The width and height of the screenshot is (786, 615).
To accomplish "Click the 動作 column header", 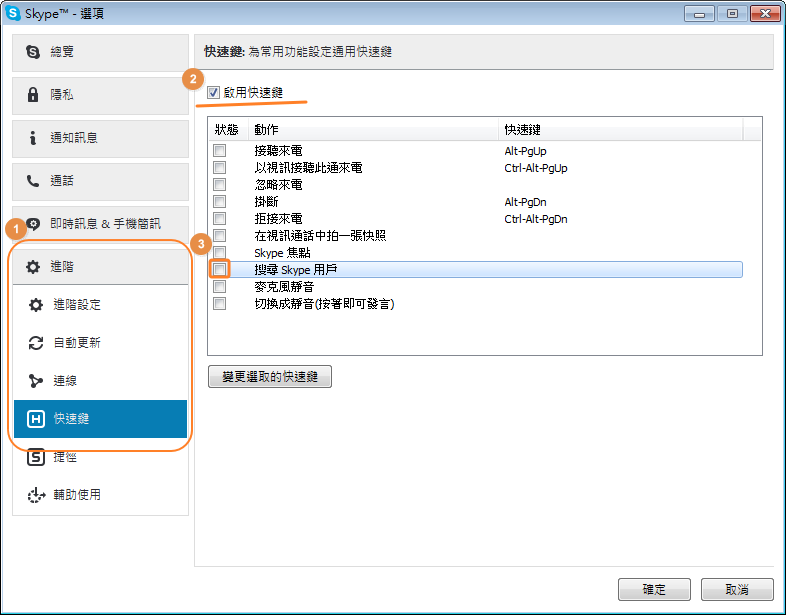I will pyautogui.click(x=373, y=130).
